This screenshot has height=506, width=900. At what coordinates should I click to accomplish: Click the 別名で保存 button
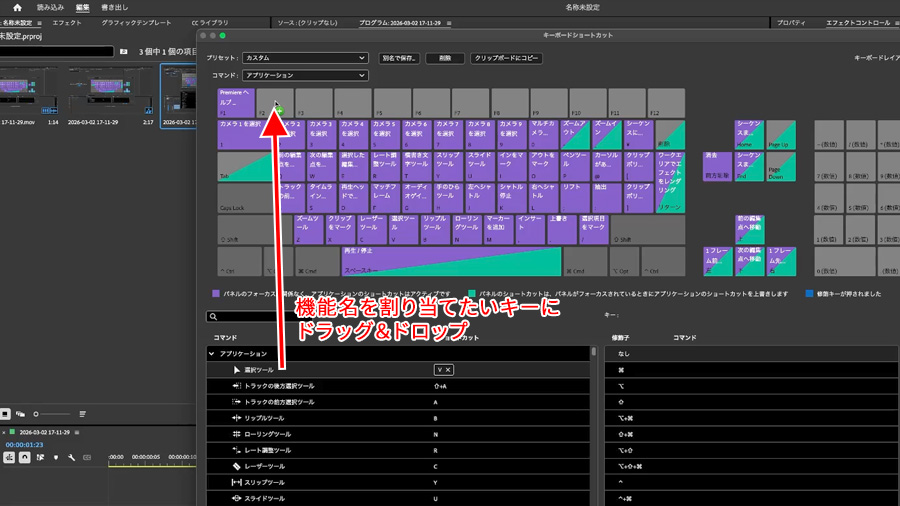point(399,58)
